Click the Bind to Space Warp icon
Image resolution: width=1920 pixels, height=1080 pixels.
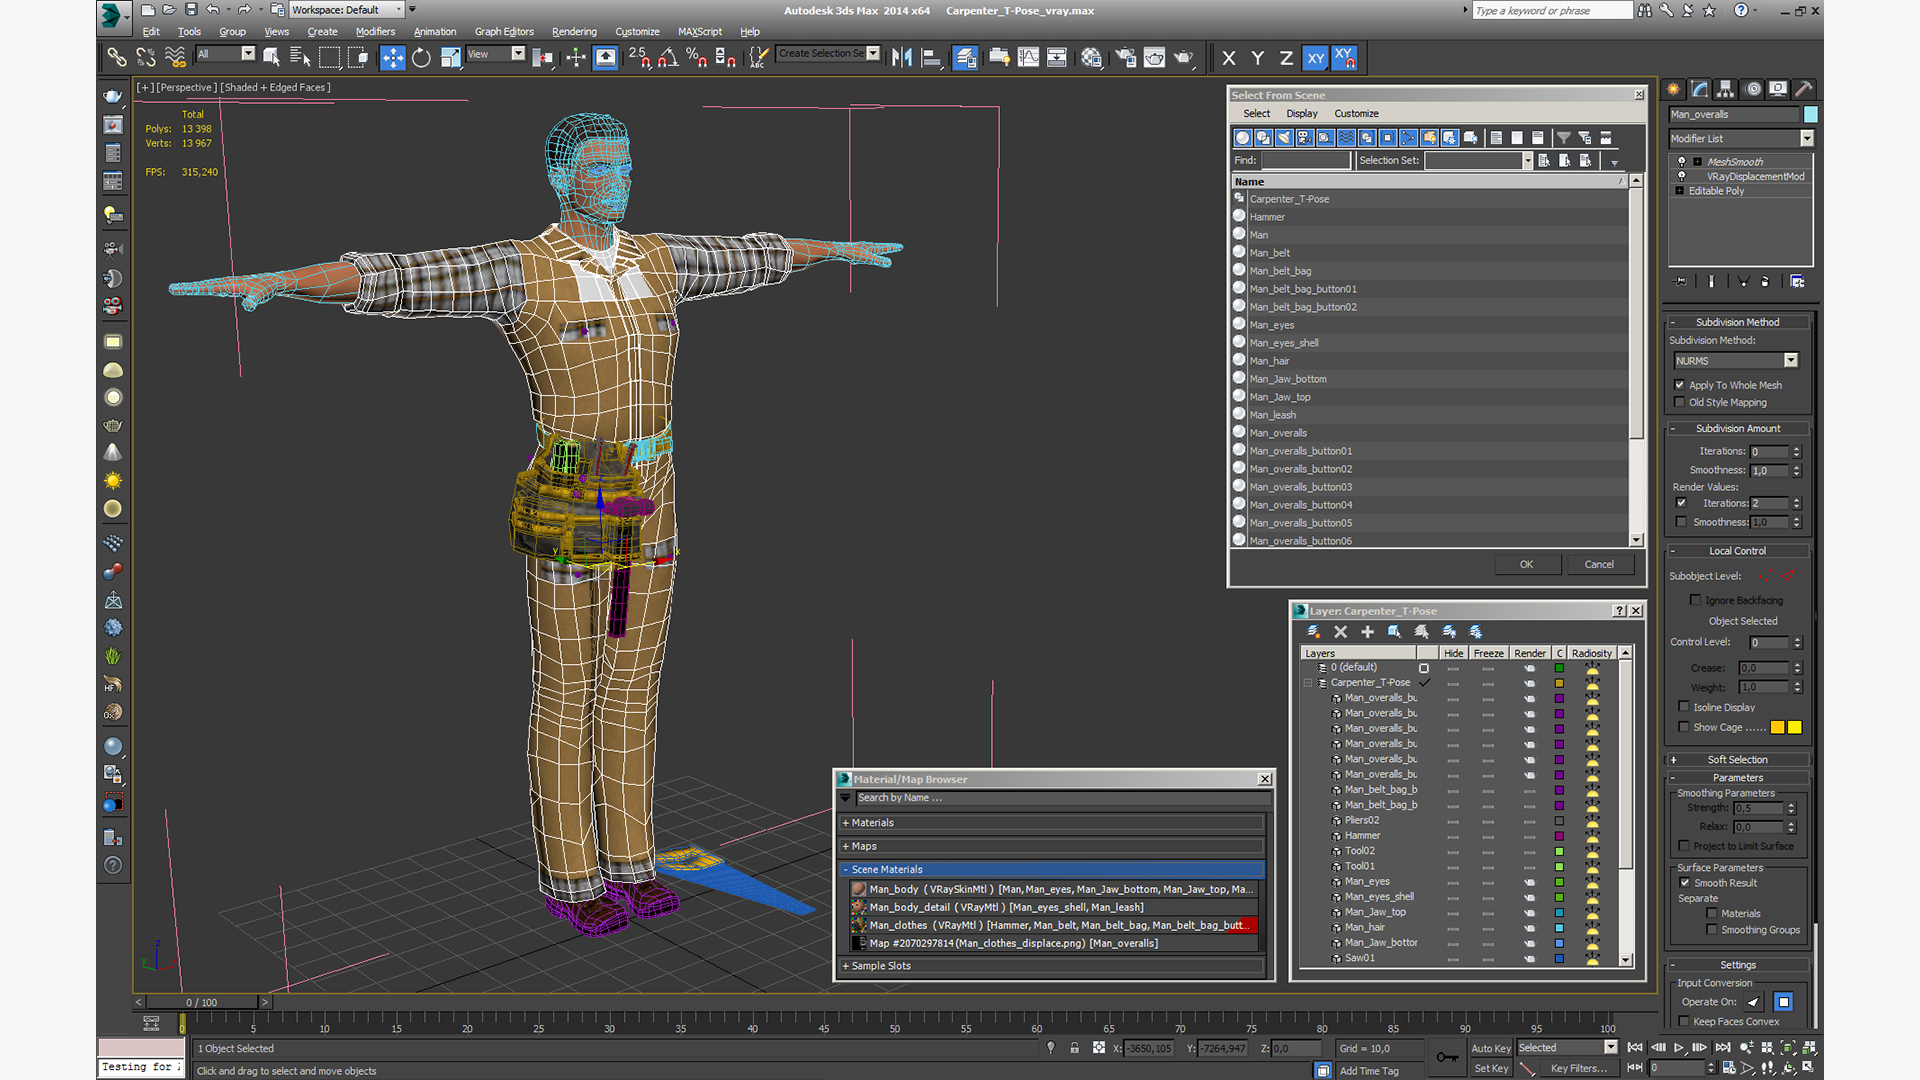click(175, 58)
